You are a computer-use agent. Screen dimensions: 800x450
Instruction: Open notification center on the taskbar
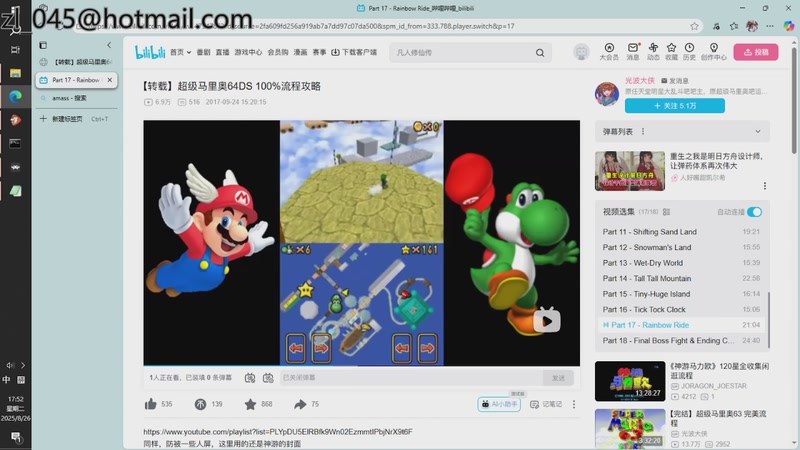15,437
